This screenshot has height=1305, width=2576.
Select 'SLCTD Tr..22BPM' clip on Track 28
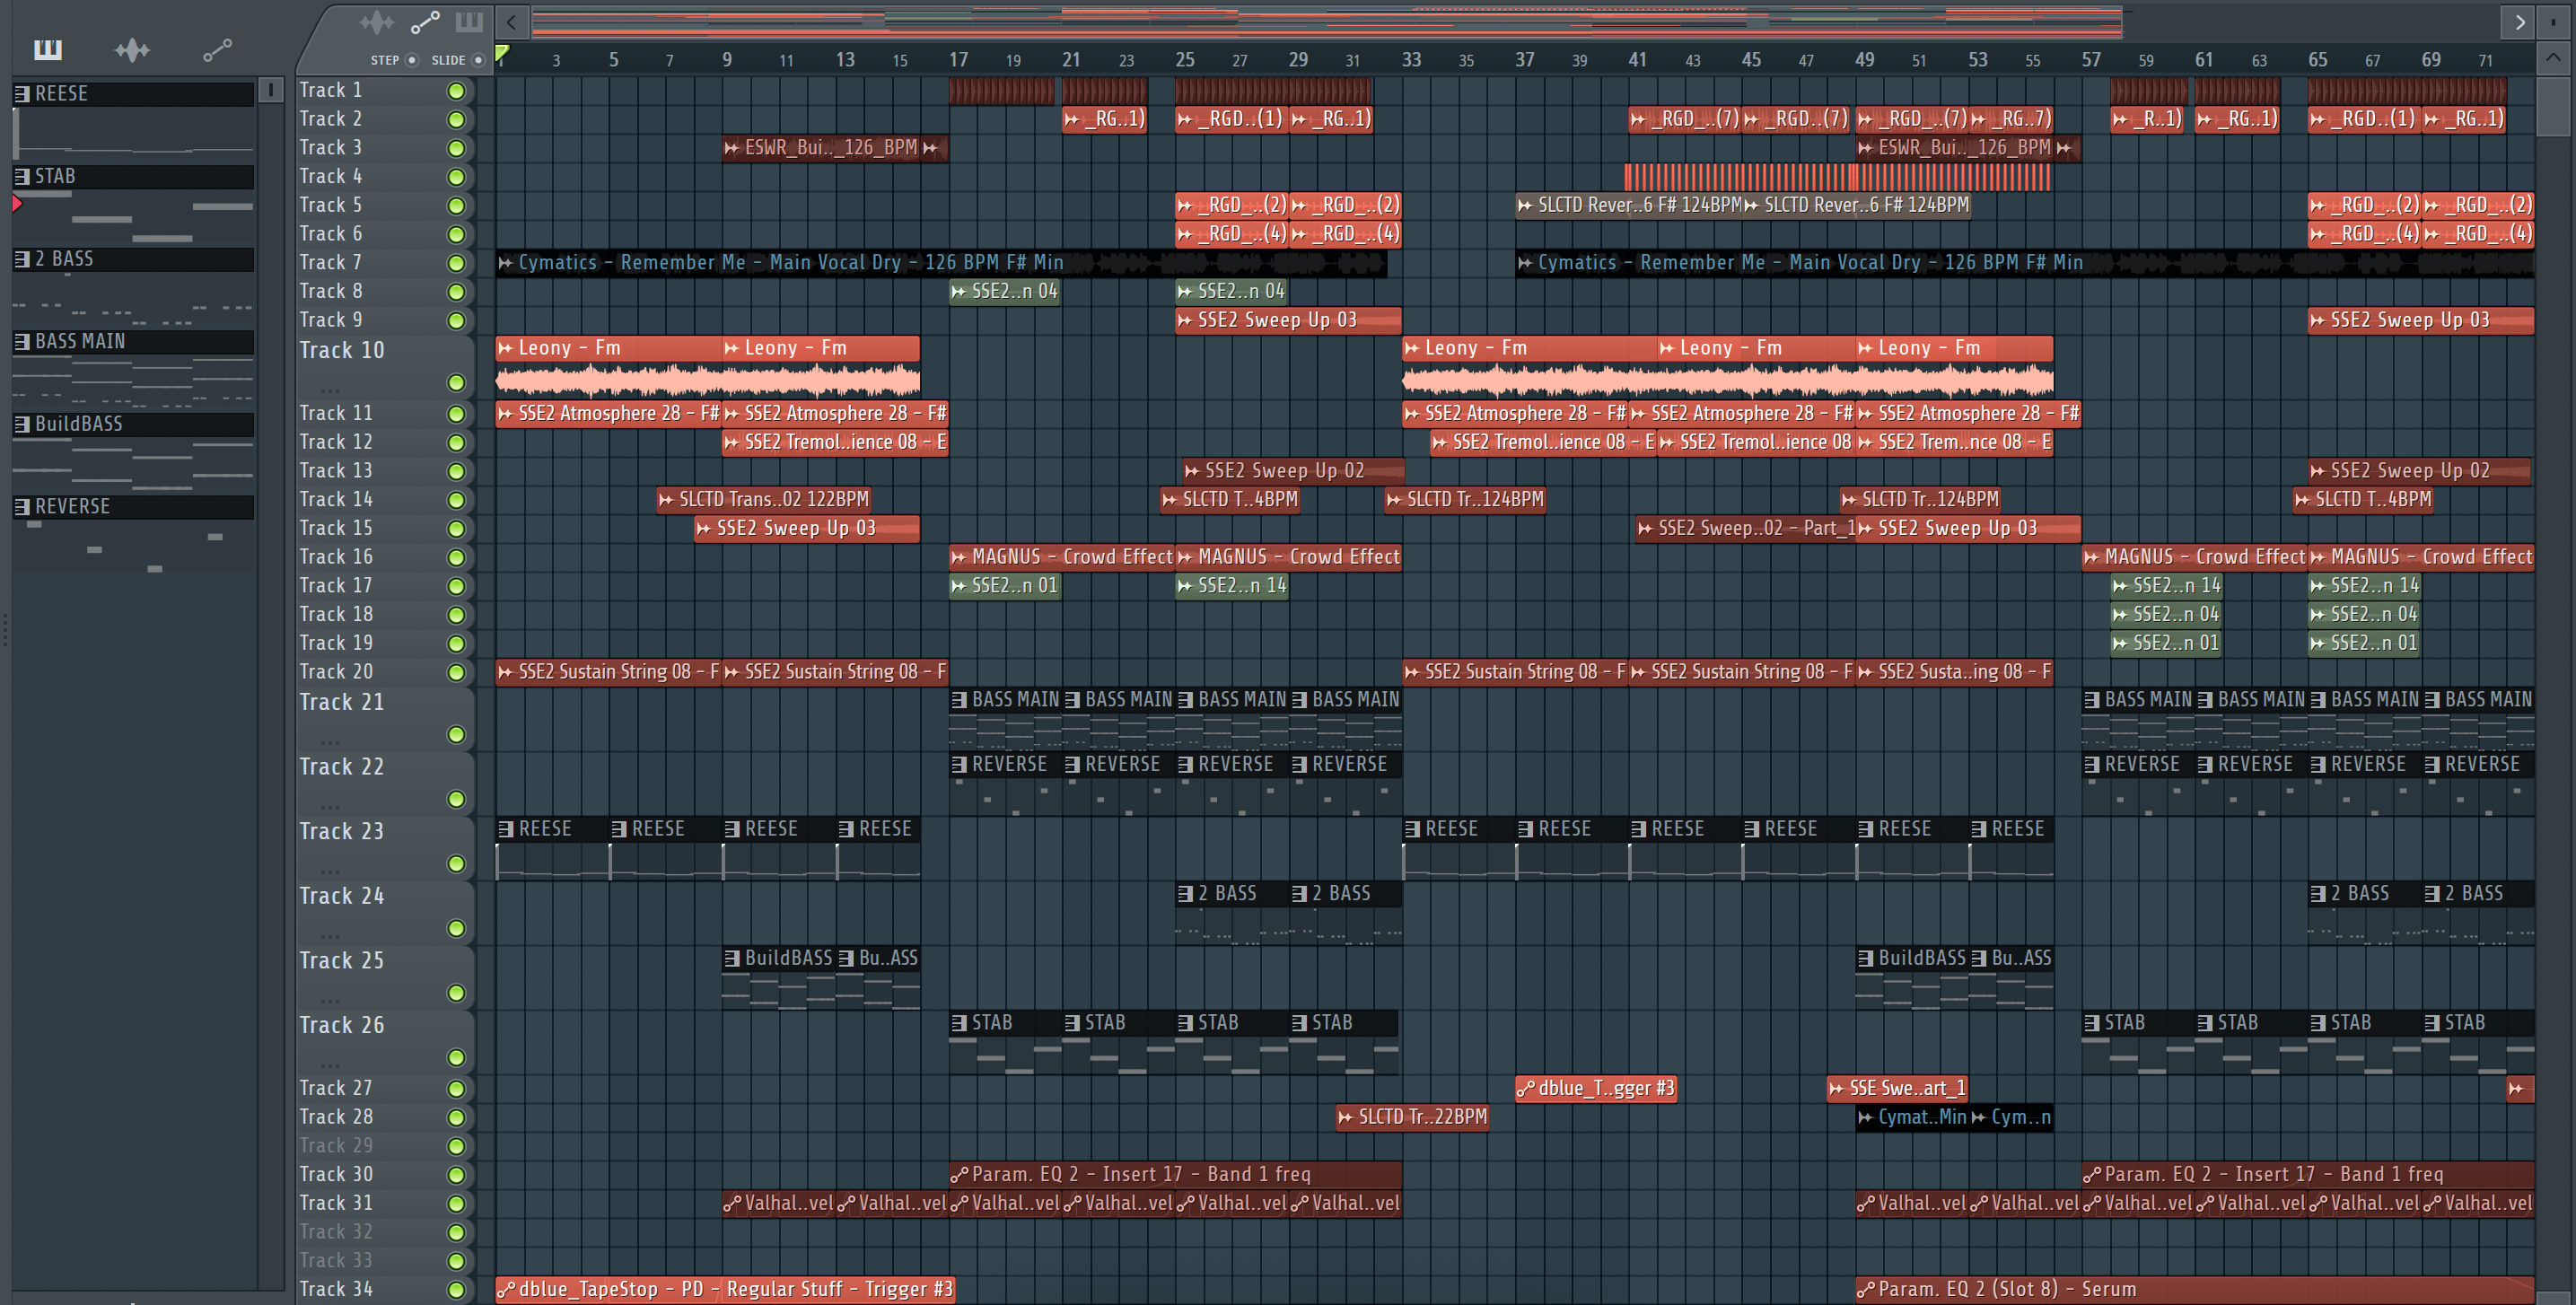tap(1413, 1117)
